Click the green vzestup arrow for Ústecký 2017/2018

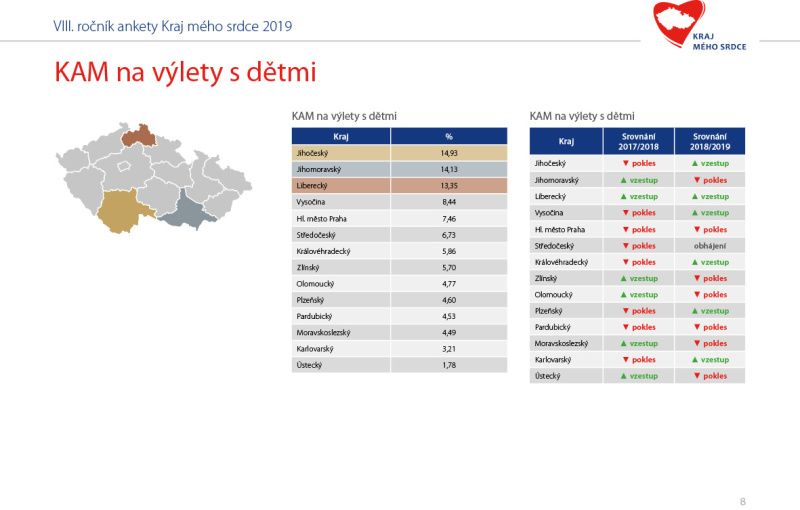click(623, 376)
